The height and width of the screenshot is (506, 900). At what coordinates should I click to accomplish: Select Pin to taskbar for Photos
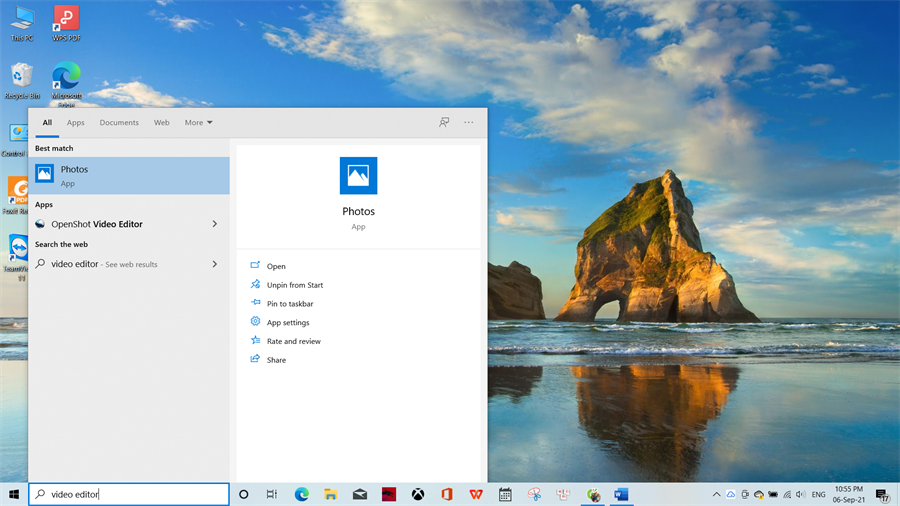[x=290, y=304]
